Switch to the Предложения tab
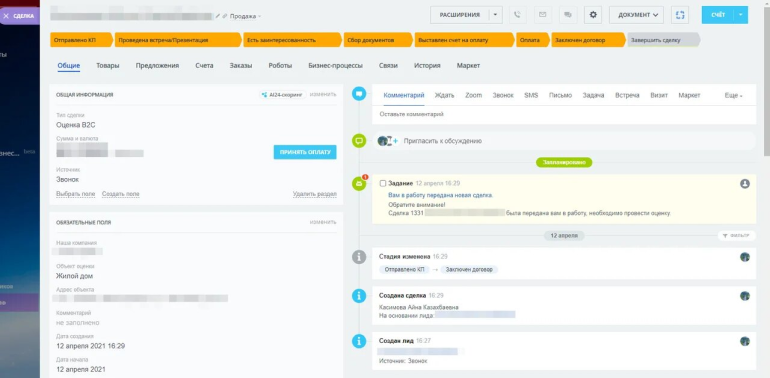The image size is (770, 378). point(157,65)
